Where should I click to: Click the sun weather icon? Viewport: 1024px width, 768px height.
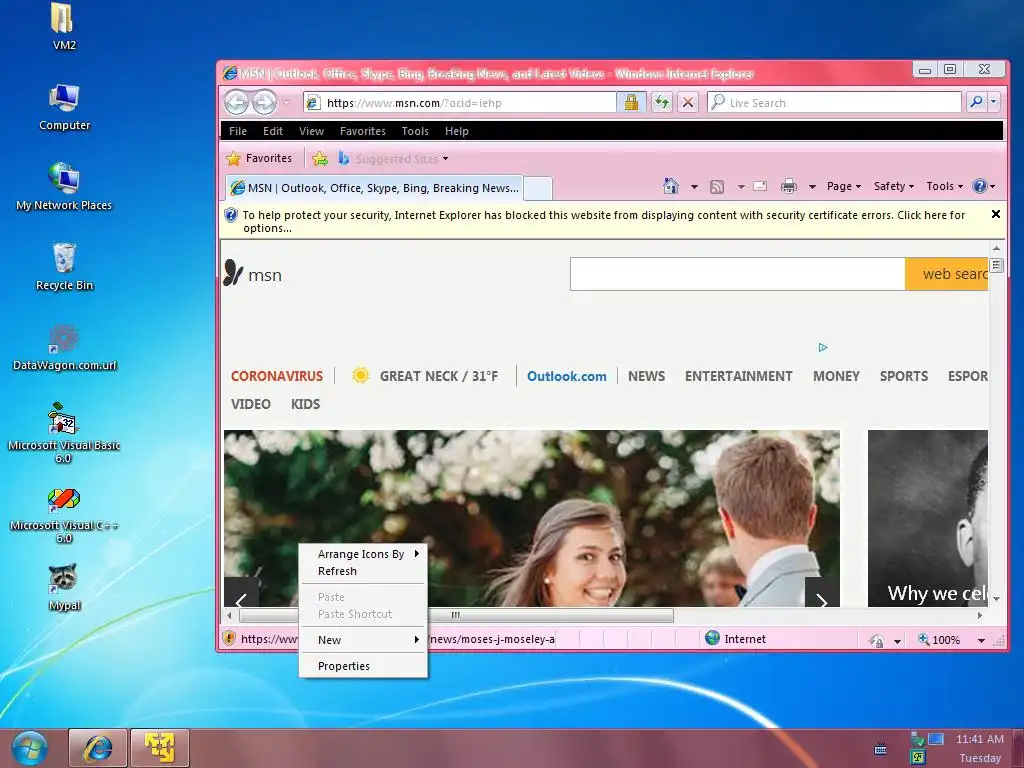tap(360, 376)
